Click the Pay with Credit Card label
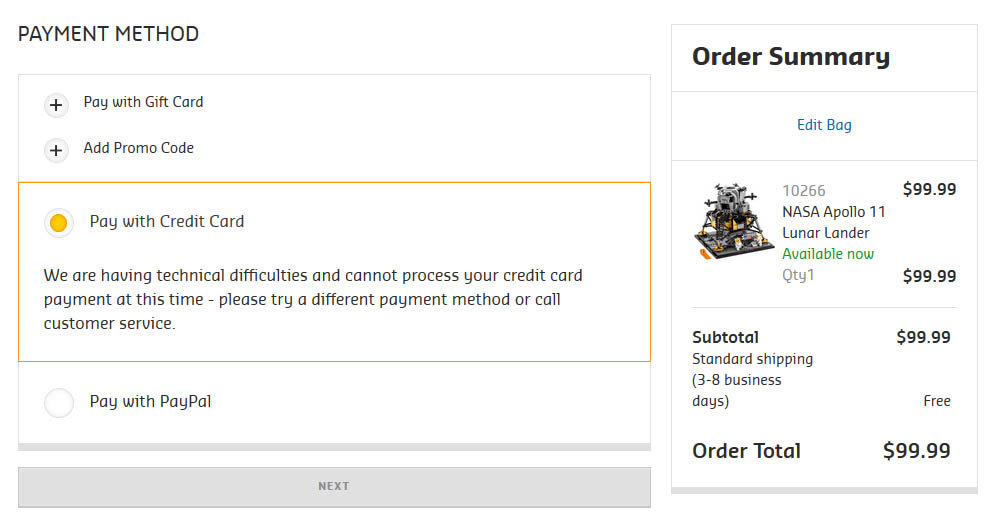The width and height of the screenshot is (989, 521). (167, 221)
